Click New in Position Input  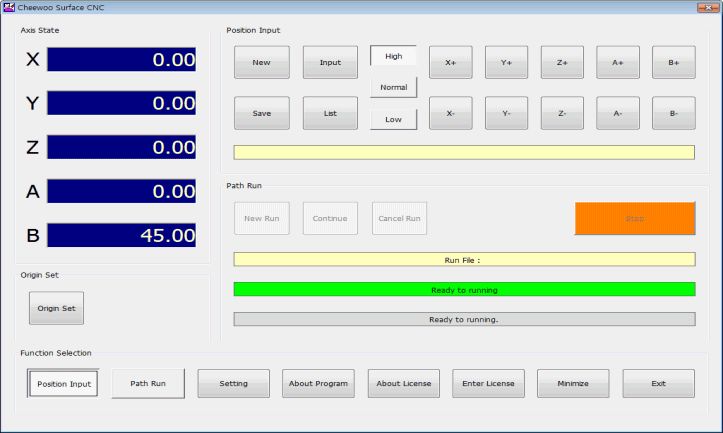261,62
